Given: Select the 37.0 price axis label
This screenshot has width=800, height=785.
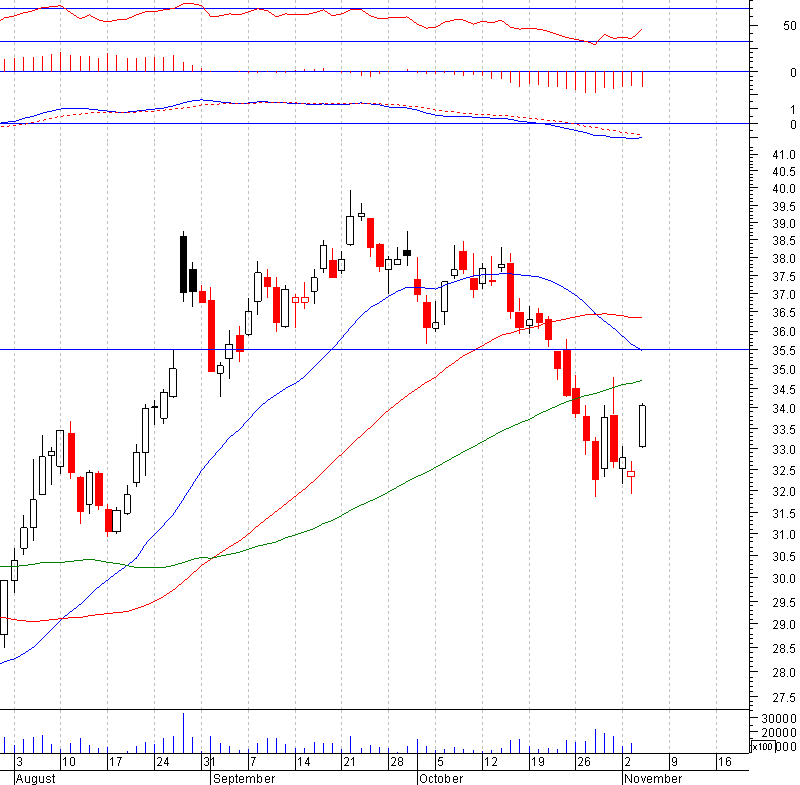Looking at the screenshot, I should 784,295.
